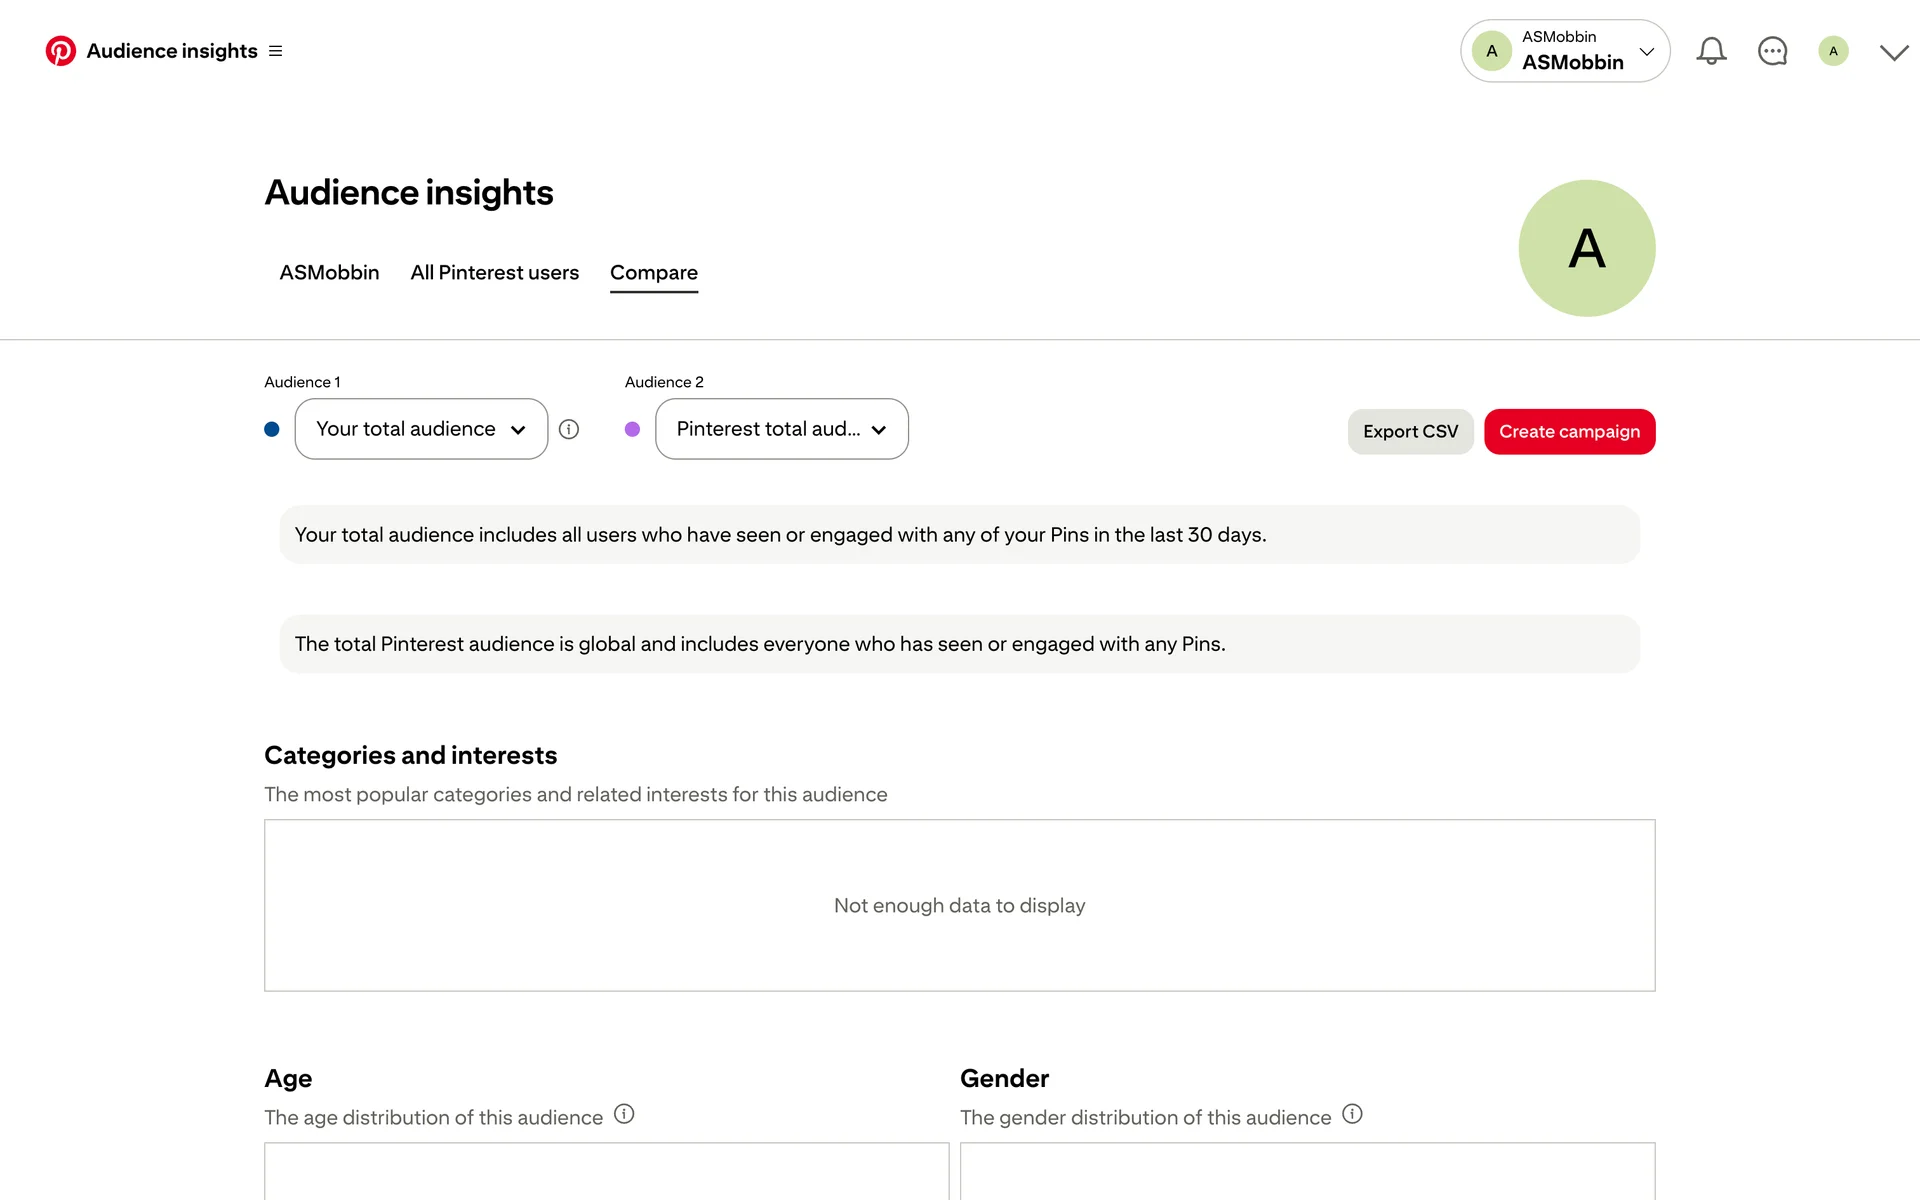Click the blue Audience 1 color dot
This screenshot has width=1920, height=1200.
click(x=272, y=429)
